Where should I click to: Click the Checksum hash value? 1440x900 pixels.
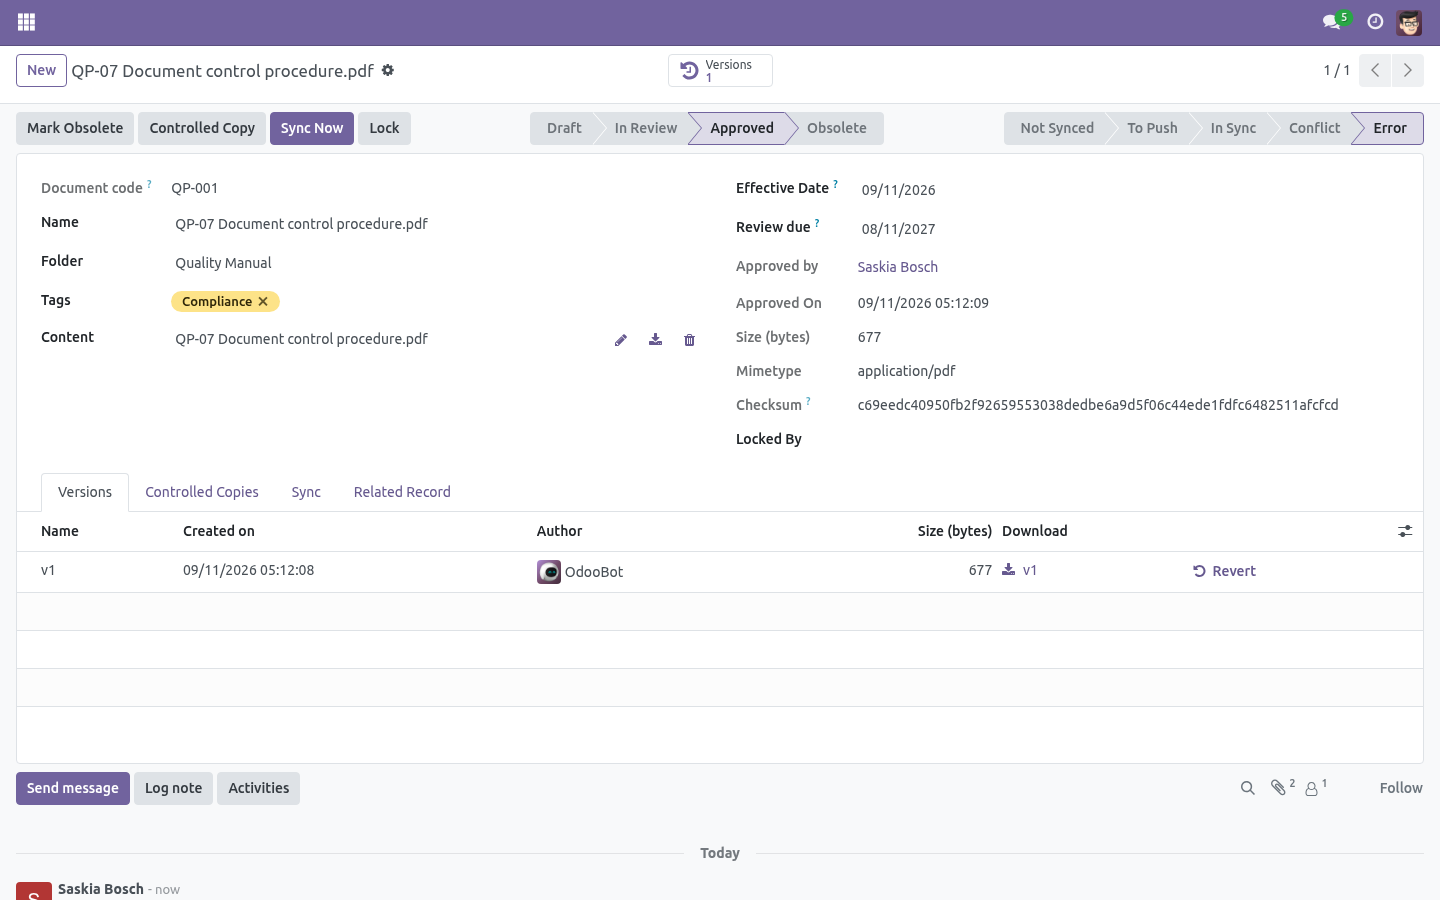[1098, 405]
